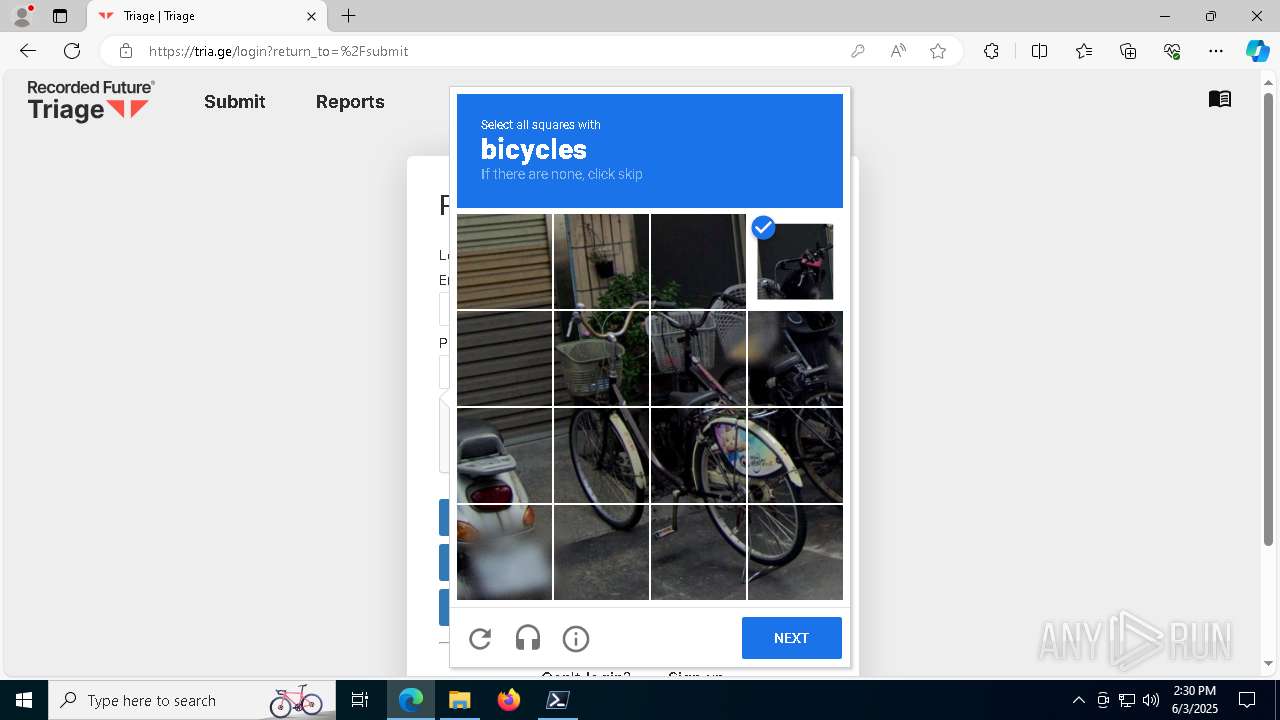Go back with the browser back arrow
The height and width of the screenshot is (720, 1280).
point(28,51)
